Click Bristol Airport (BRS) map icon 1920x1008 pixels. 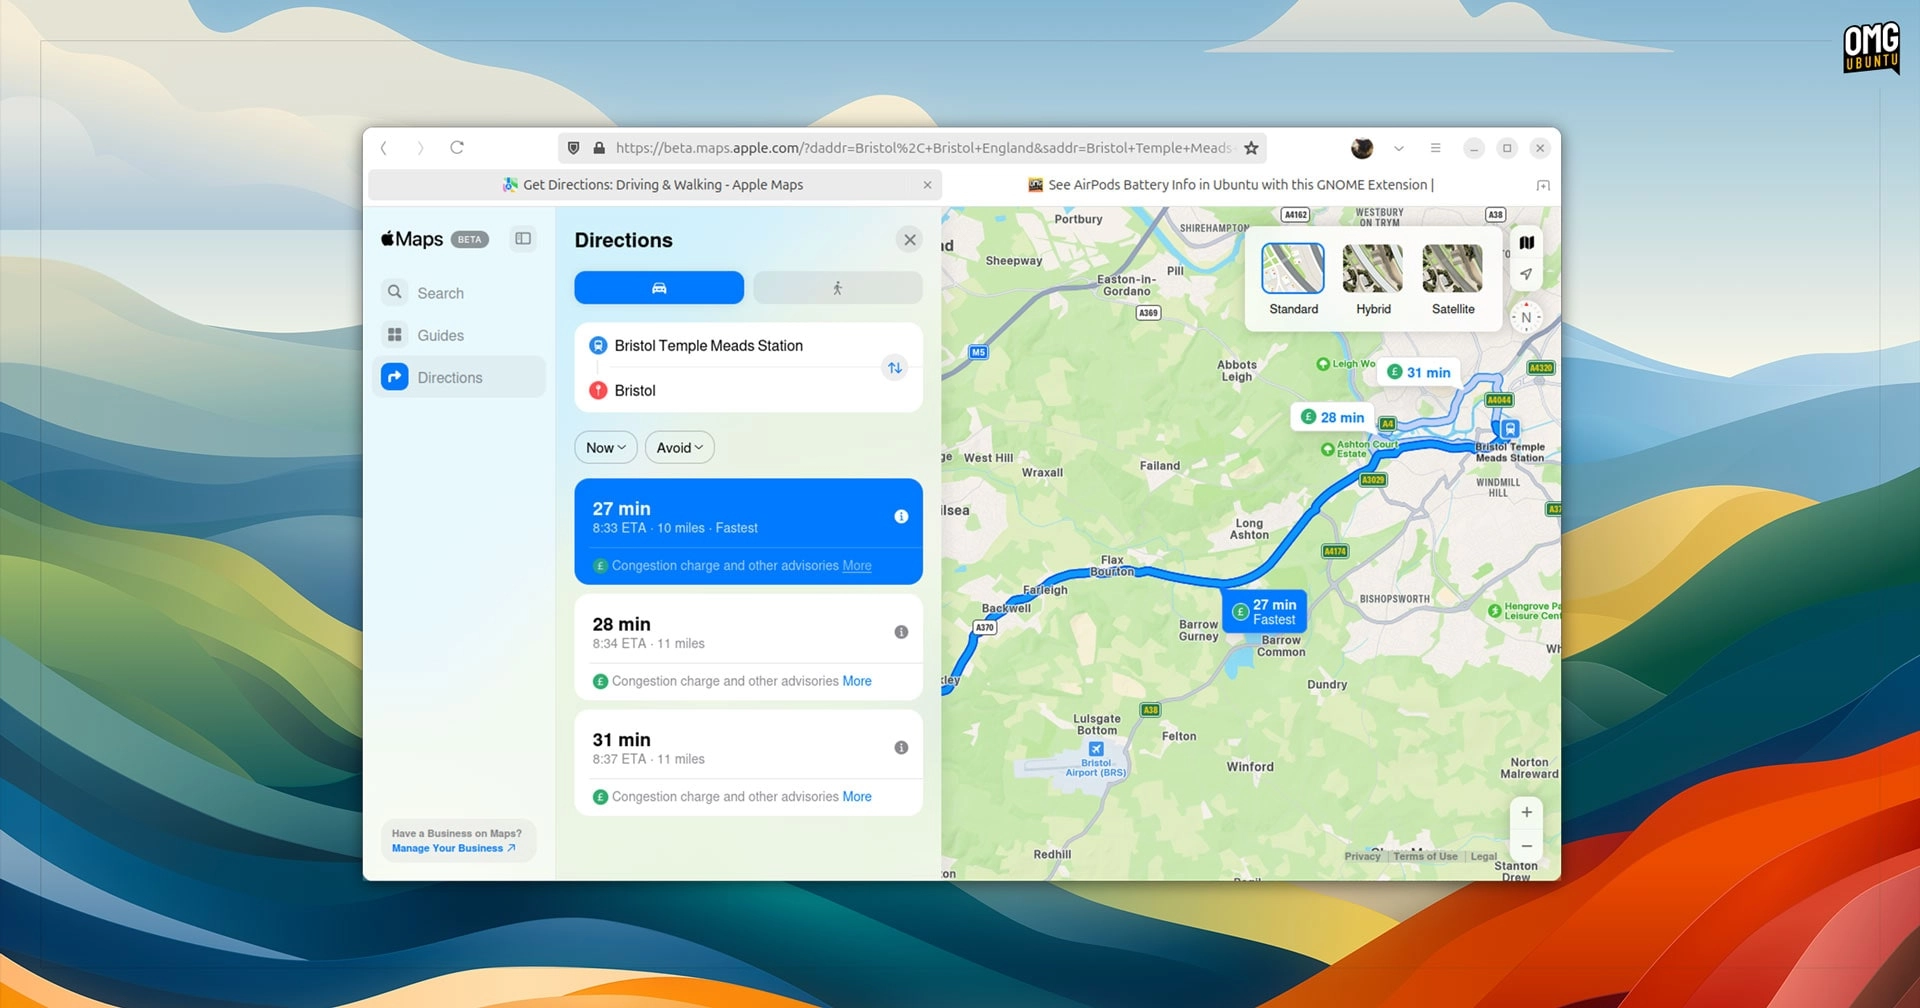(1096, 749)
